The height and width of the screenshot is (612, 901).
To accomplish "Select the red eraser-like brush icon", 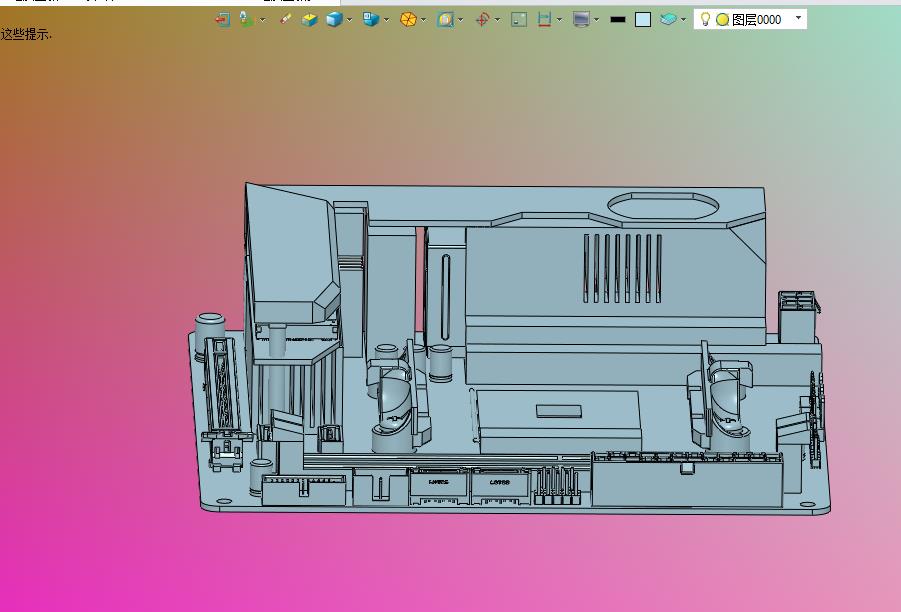I will 285,20.
